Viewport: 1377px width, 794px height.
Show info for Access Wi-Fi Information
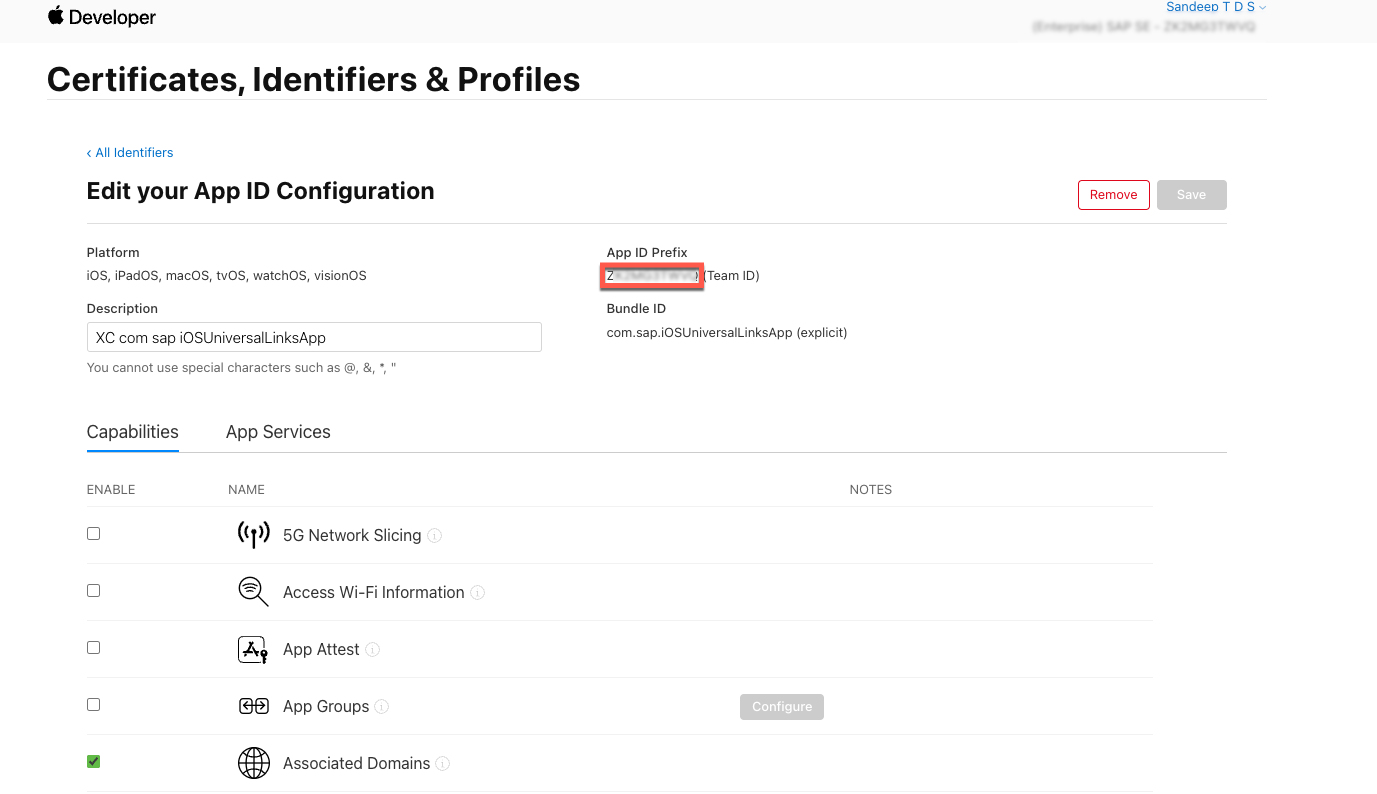(478, 593)
